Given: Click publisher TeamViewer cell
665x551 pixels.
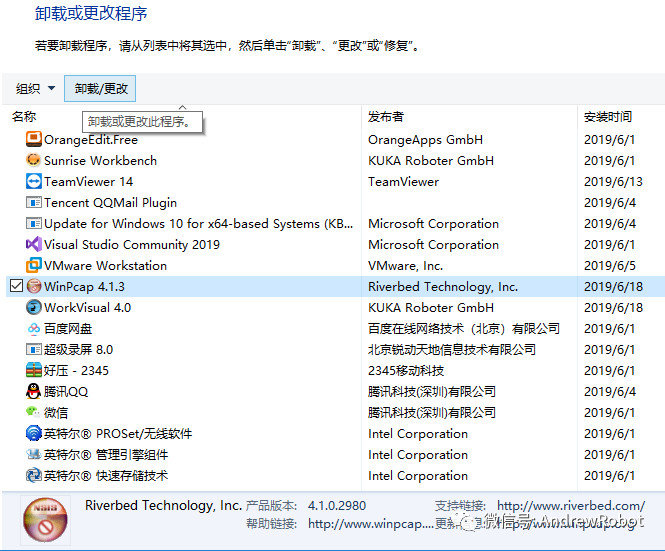Looking at the screenshot, I should (403, 182).
